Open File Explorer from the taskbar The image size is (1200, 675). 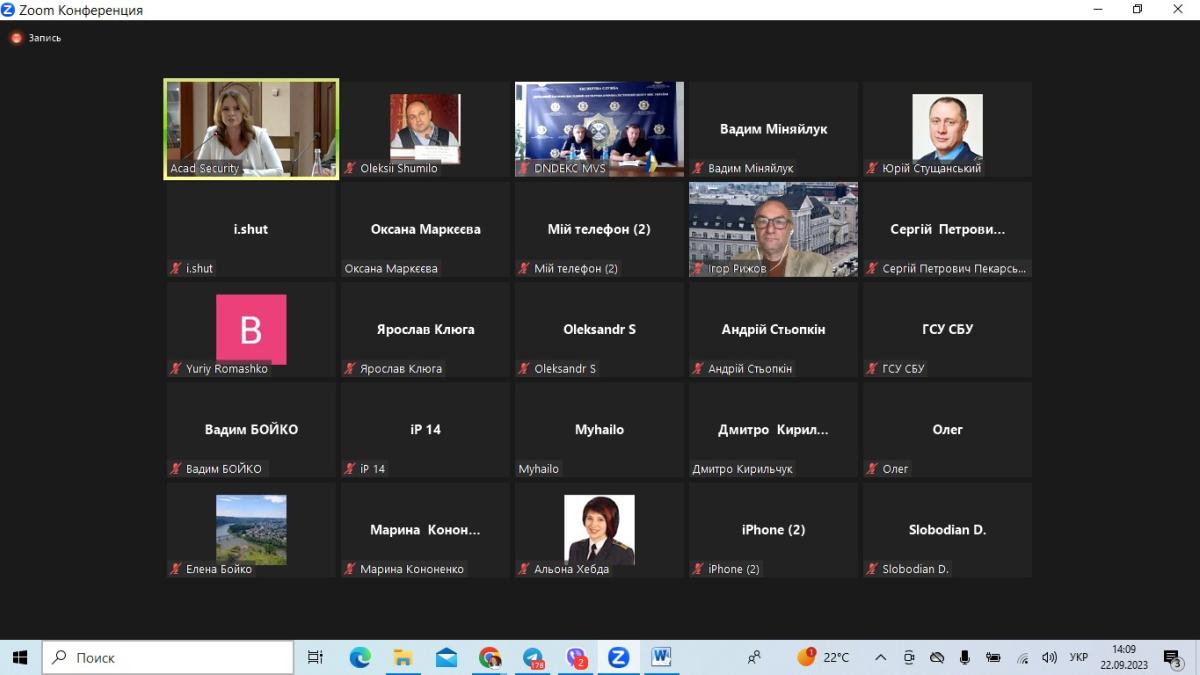[x=403, y=657]
